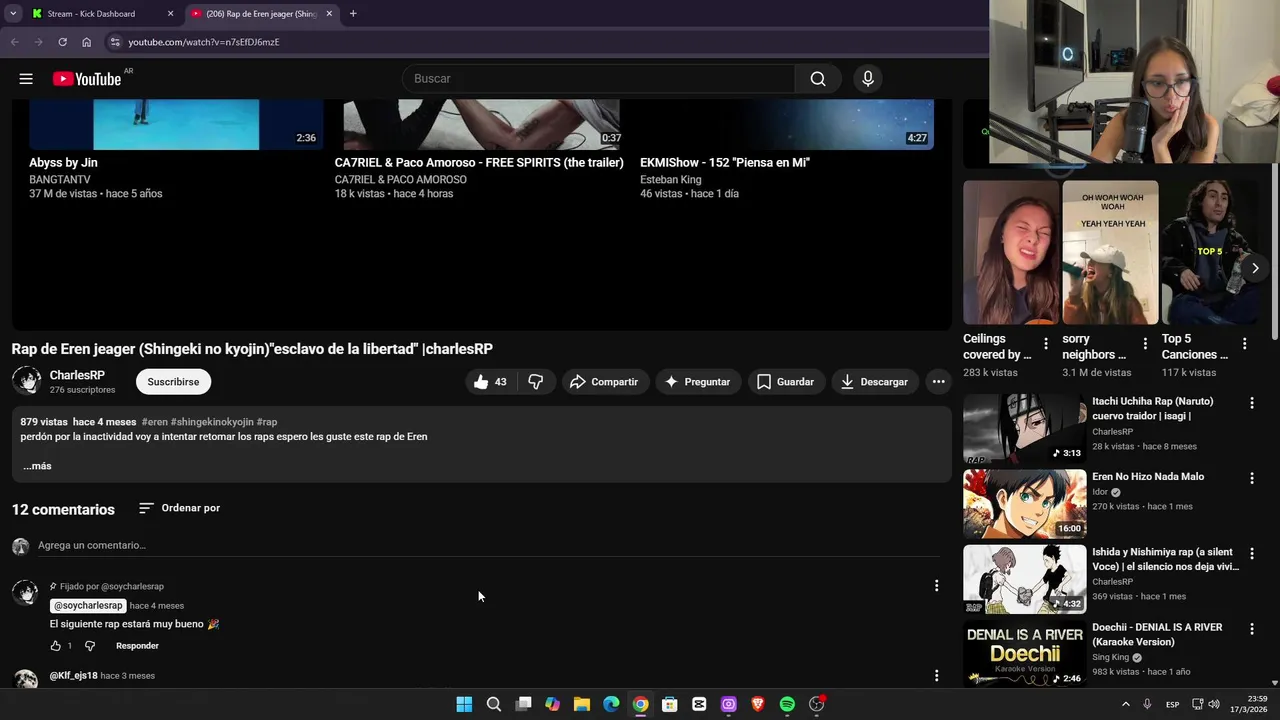Viewport: 1280px width, 720px height.
Task: Open options menu for sorry neighbors short
Action: point(1145,344)
